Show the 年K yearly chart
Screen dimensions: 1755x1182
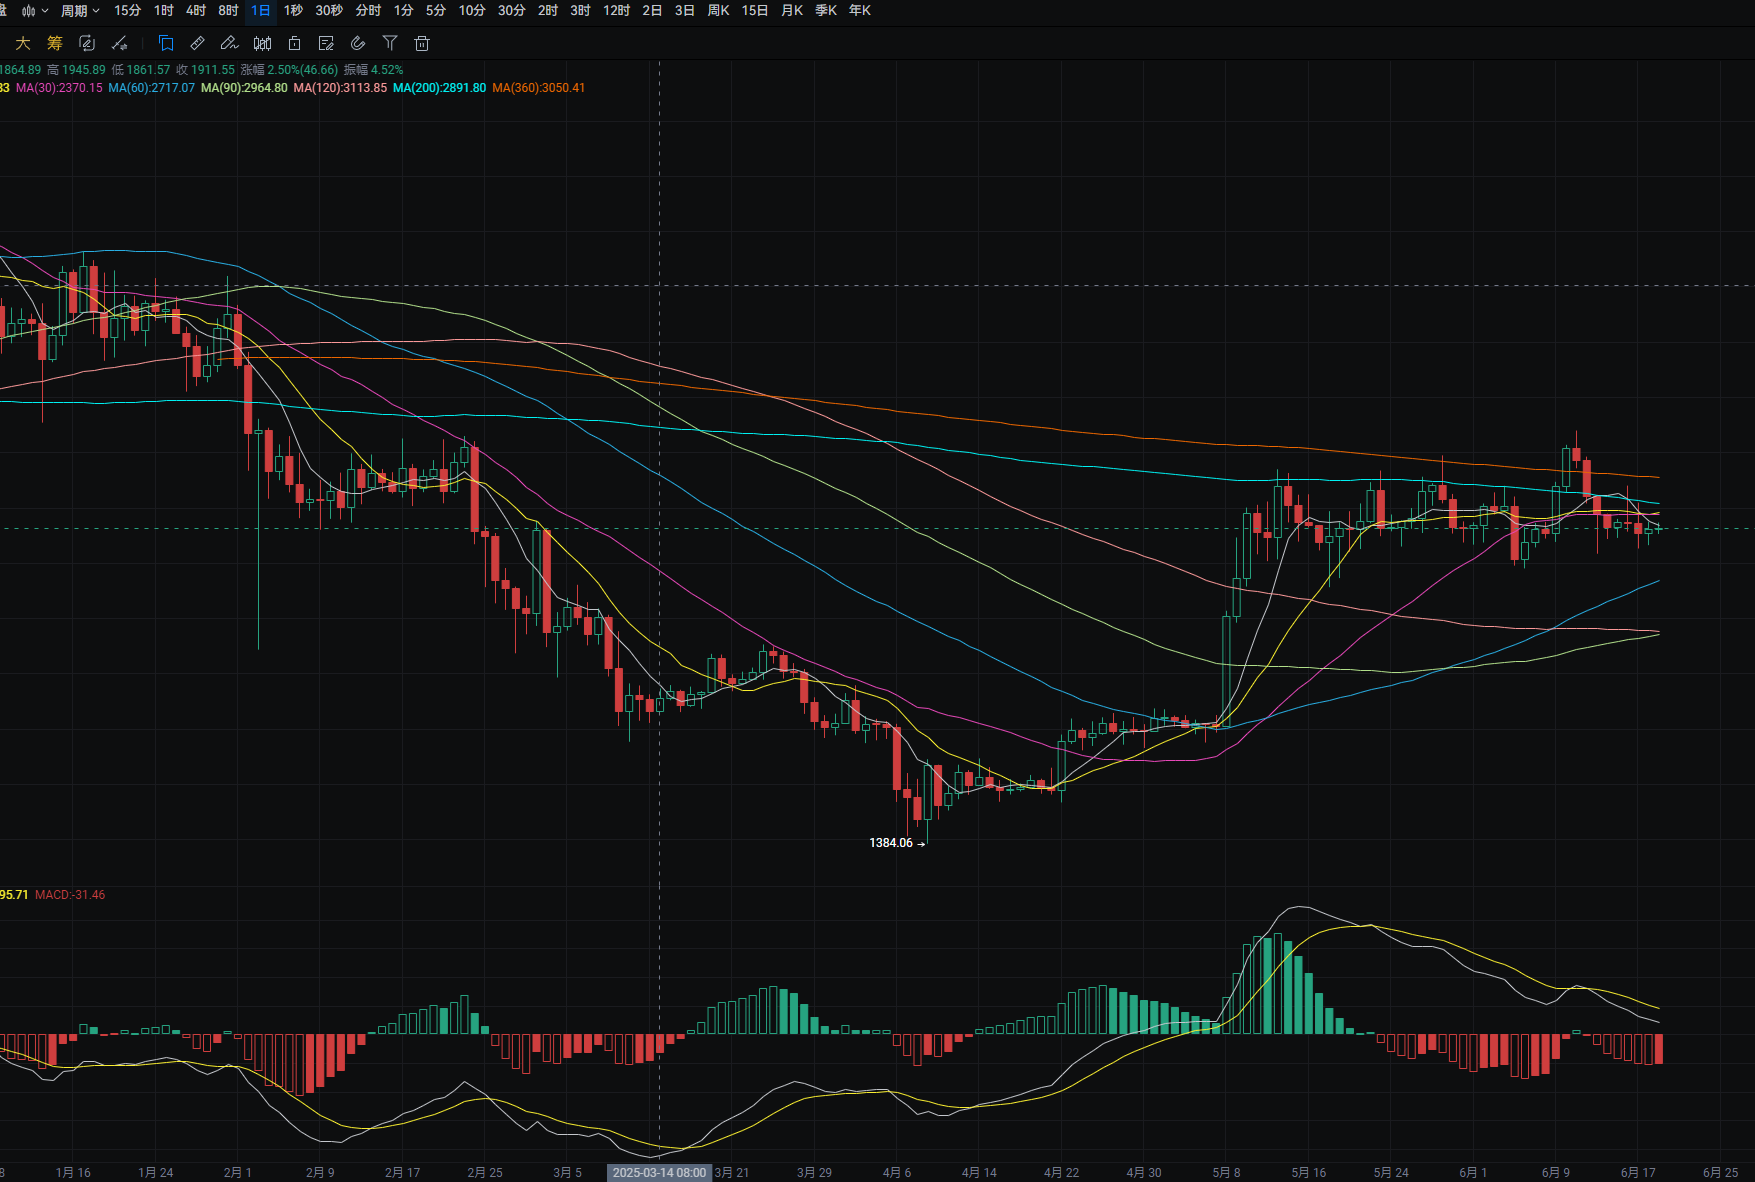coord(860,11)
